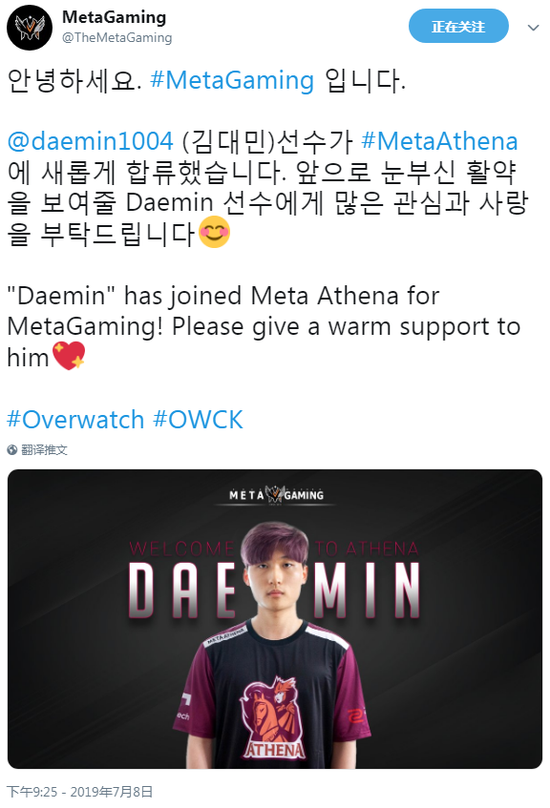The height and width of the screenshot is (808, 550).
Task: Open the #OWCK hashtag
Action: click(x=198, y=419)
